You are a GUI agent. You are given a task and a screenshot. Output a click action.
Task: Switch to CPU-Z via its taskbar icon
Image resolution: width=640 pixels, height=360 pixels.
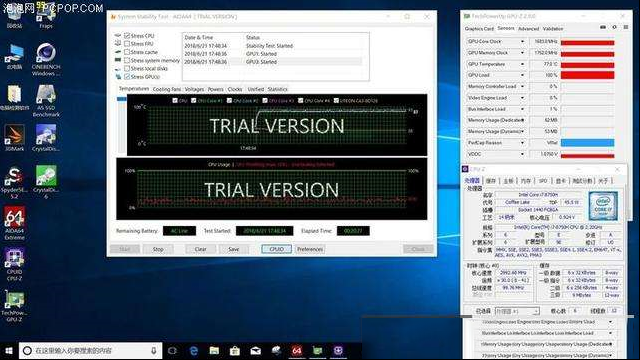(x=338, y=351)
